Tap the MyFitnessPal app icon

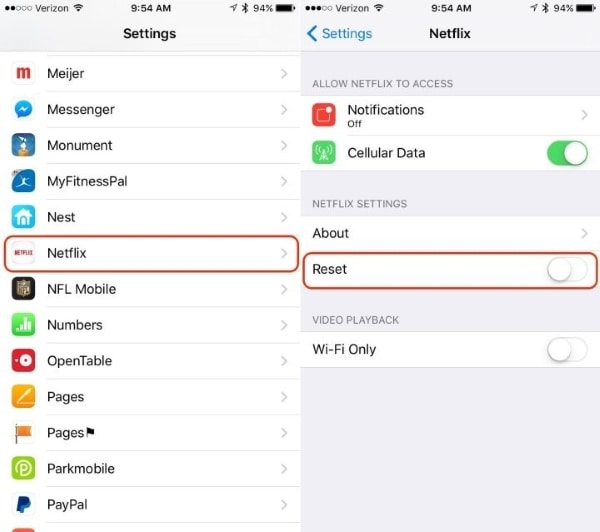tap(23, 181)
